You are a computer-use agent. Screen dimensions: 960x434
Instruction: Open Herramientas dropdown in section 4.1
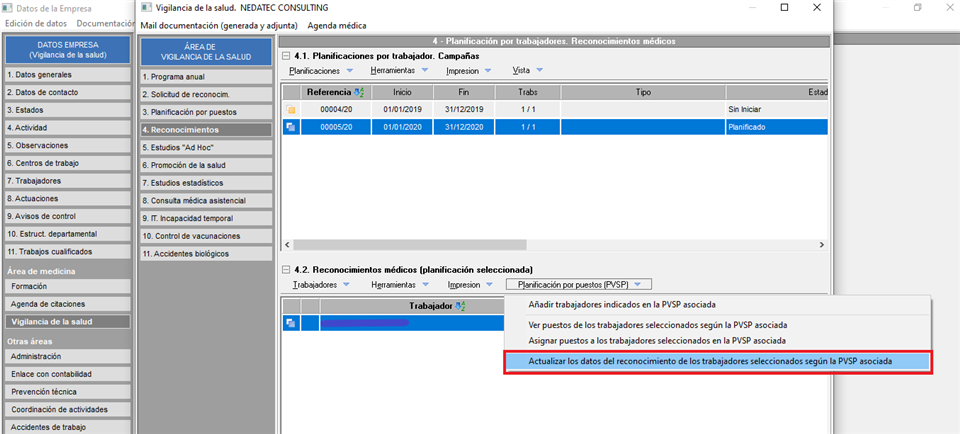pyautogui.click(x=399, y=71)
